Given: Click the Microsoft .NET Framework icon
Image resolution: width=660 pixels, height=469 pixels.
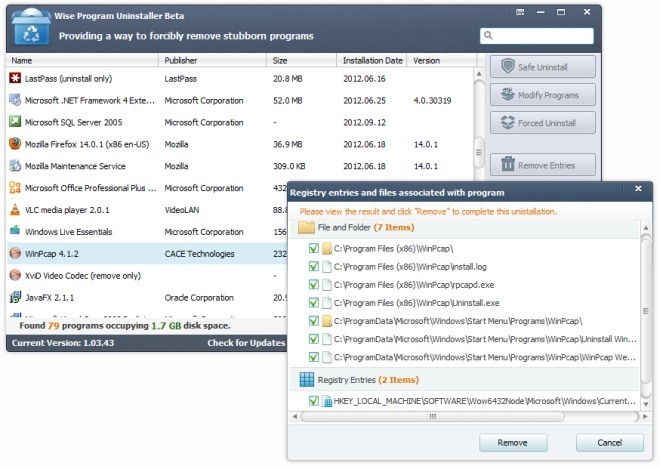Looking at the screenshot, I should coord(15,100).
